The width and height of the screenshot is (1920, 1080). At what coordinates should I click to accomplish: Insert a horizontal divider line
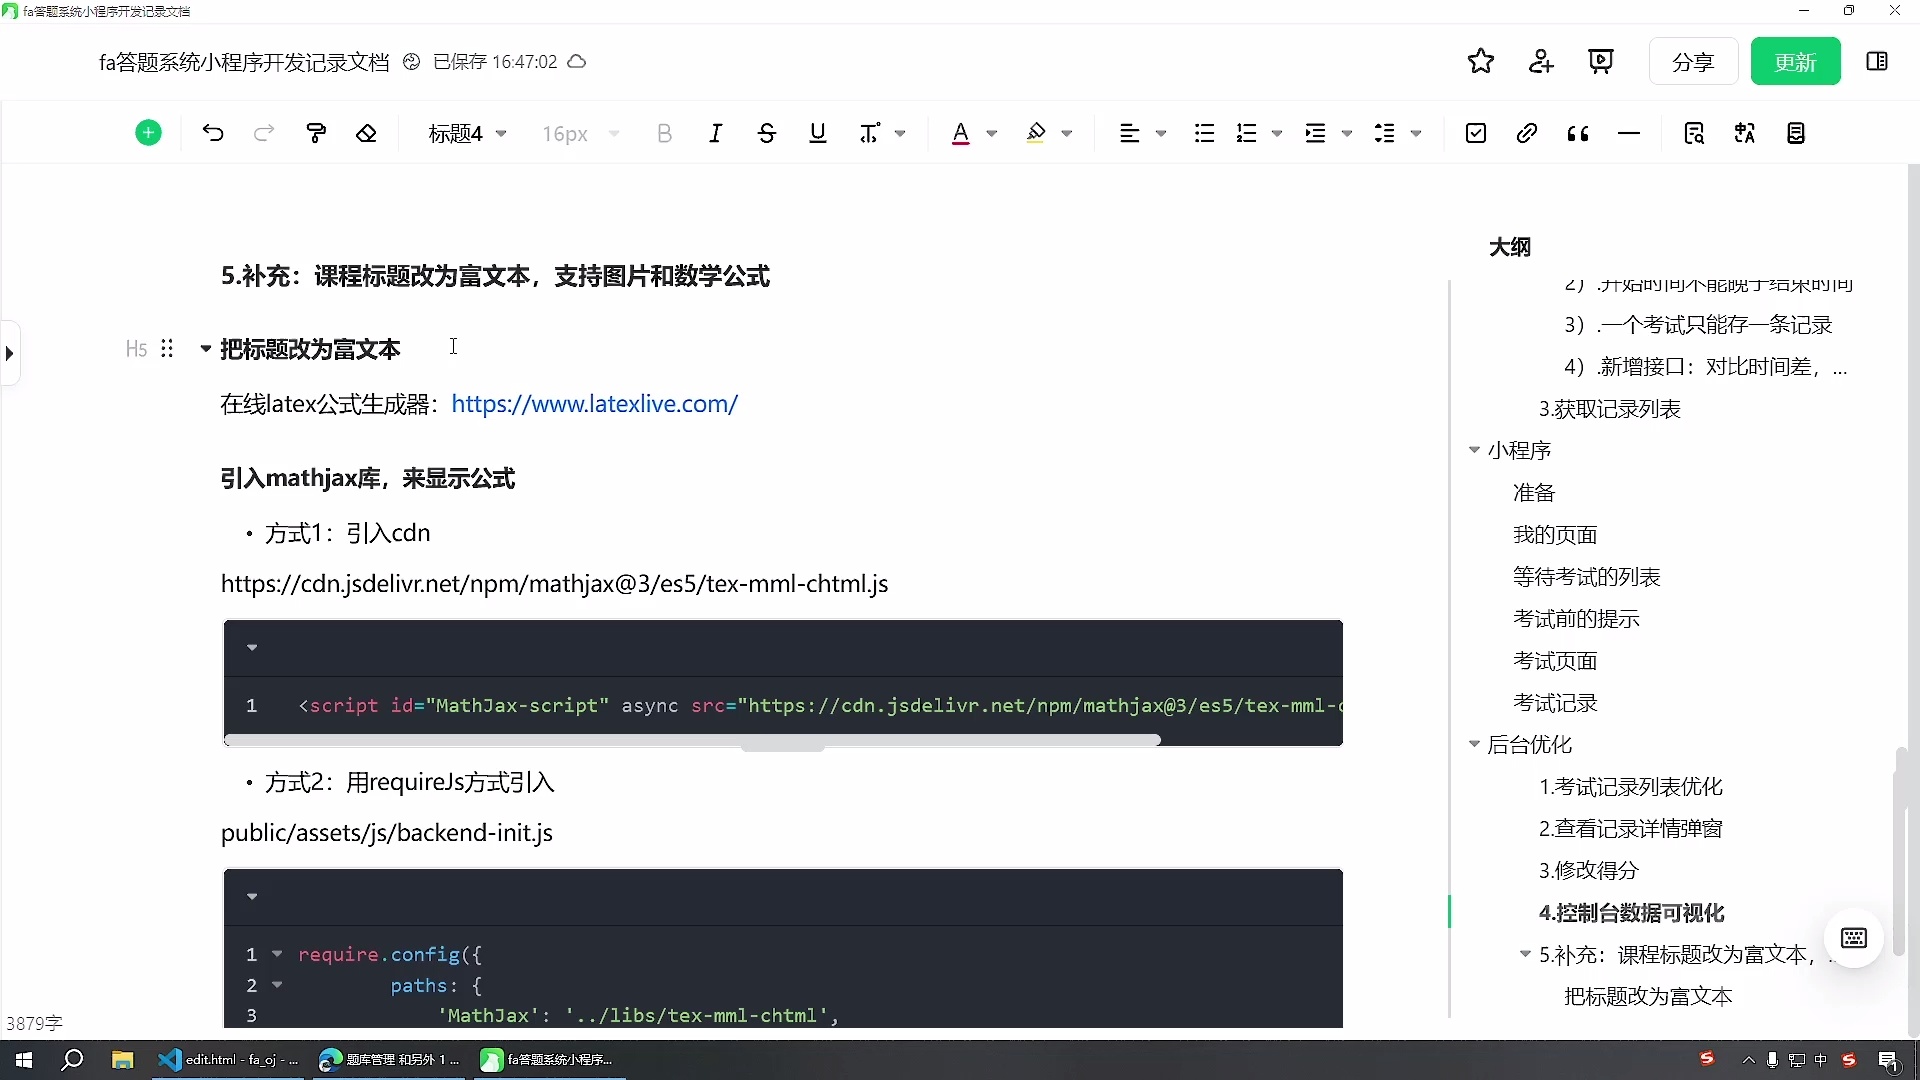point(1629,133)
